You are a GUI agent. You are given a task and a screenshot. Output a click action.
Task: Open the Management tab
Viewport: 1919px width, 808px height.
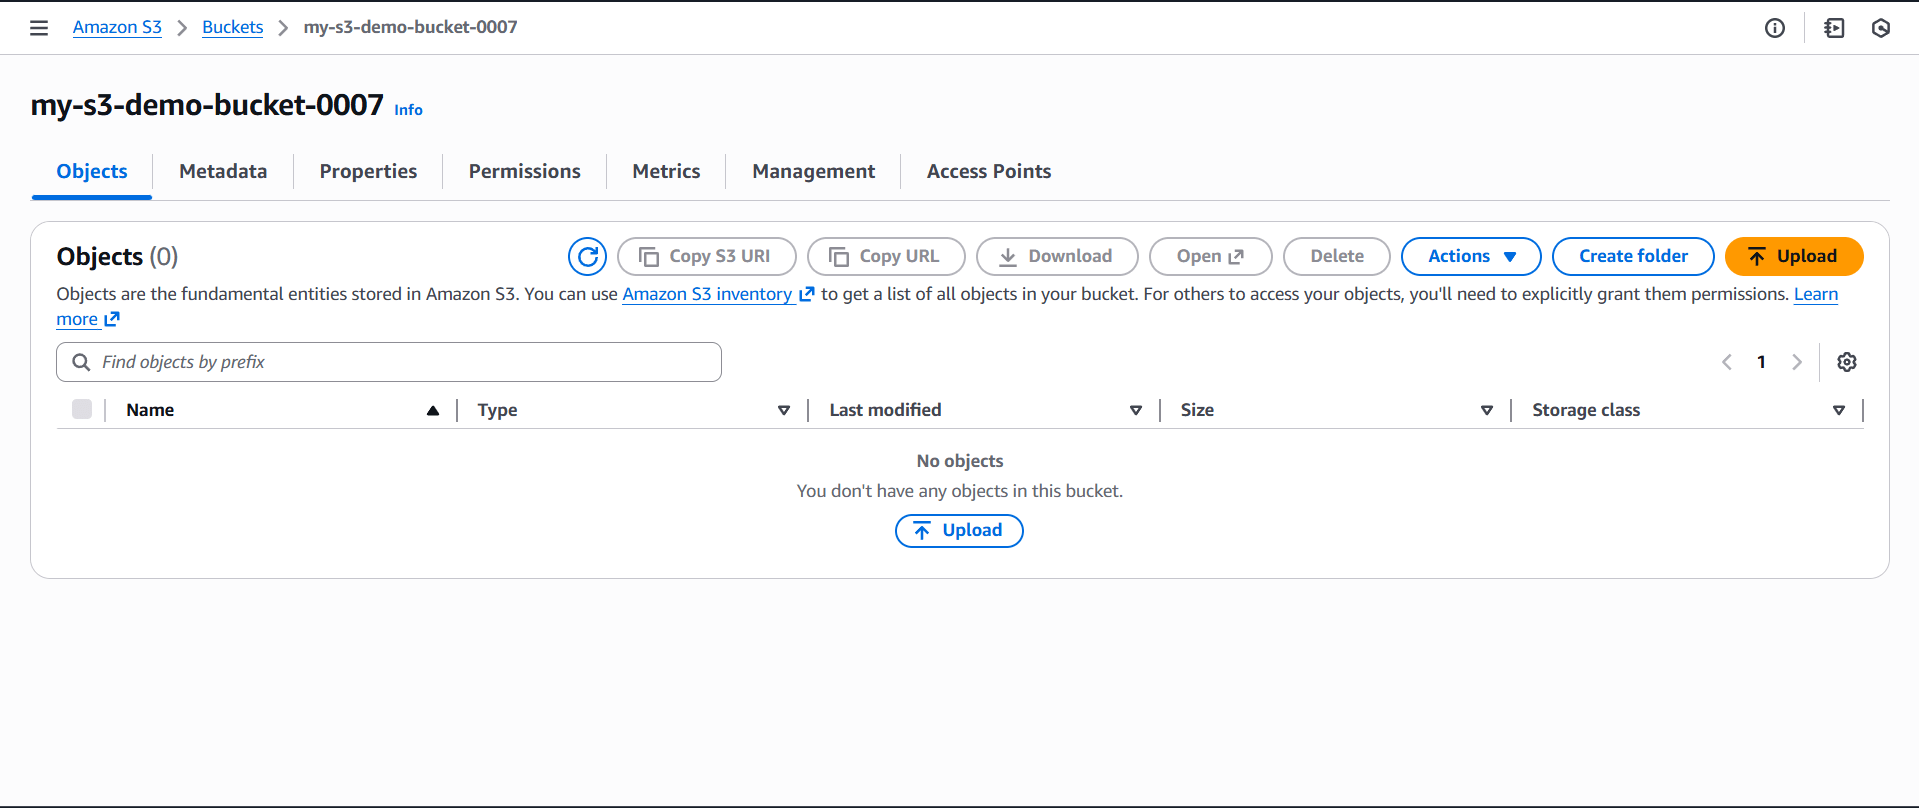click(814, 171)
